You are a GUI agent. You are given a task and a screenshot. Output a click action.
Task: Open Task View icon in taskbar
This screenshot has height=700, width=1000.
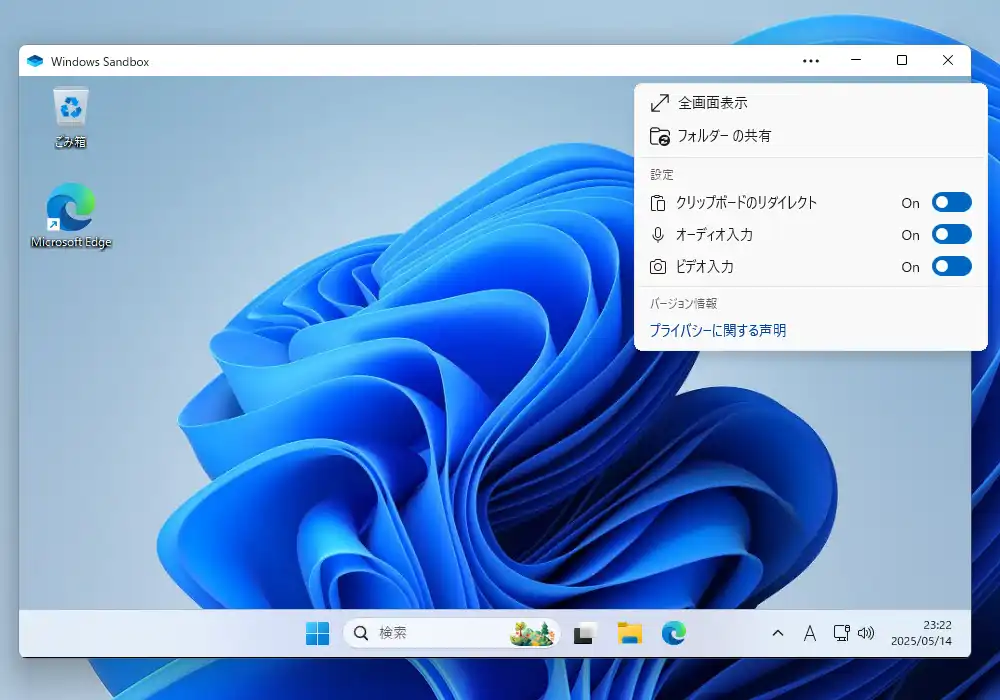click(585, 633)
